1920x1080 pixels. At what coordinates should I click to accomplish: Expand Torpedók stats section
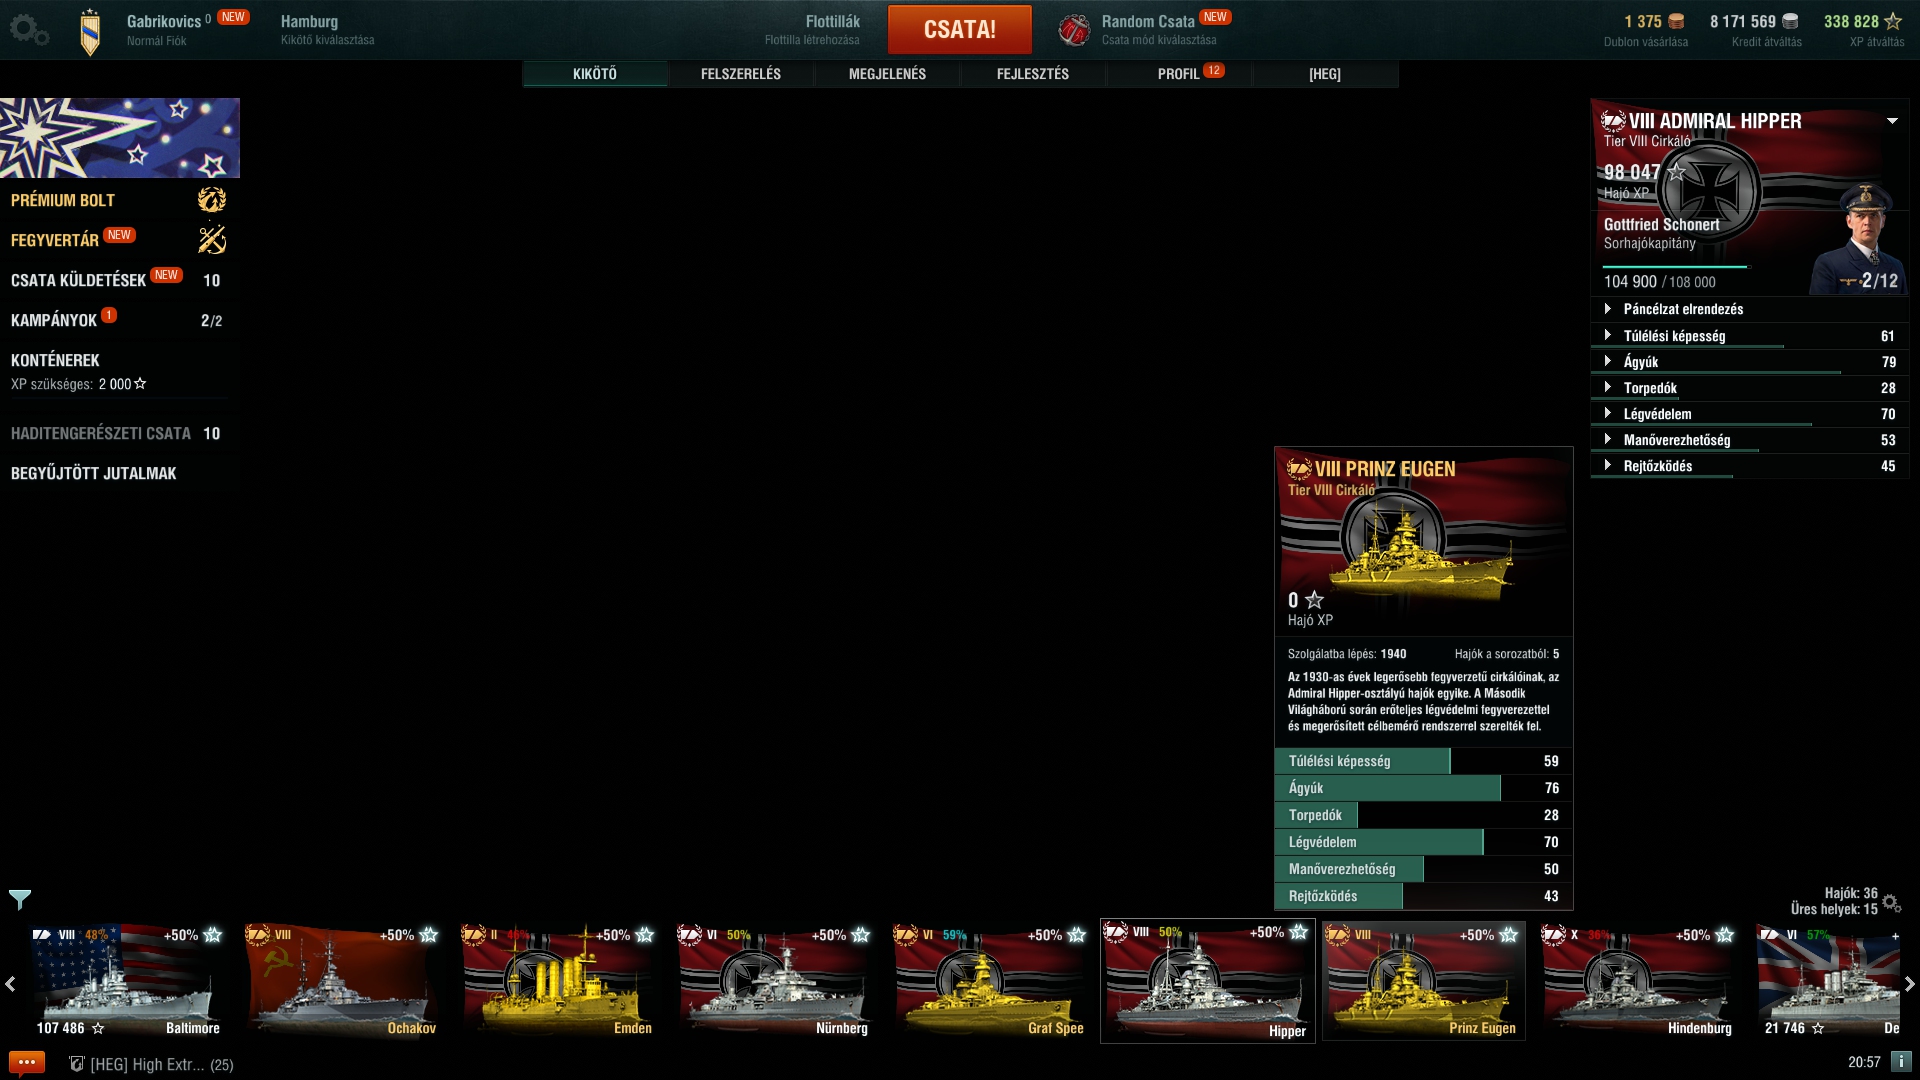(1750, 388)
